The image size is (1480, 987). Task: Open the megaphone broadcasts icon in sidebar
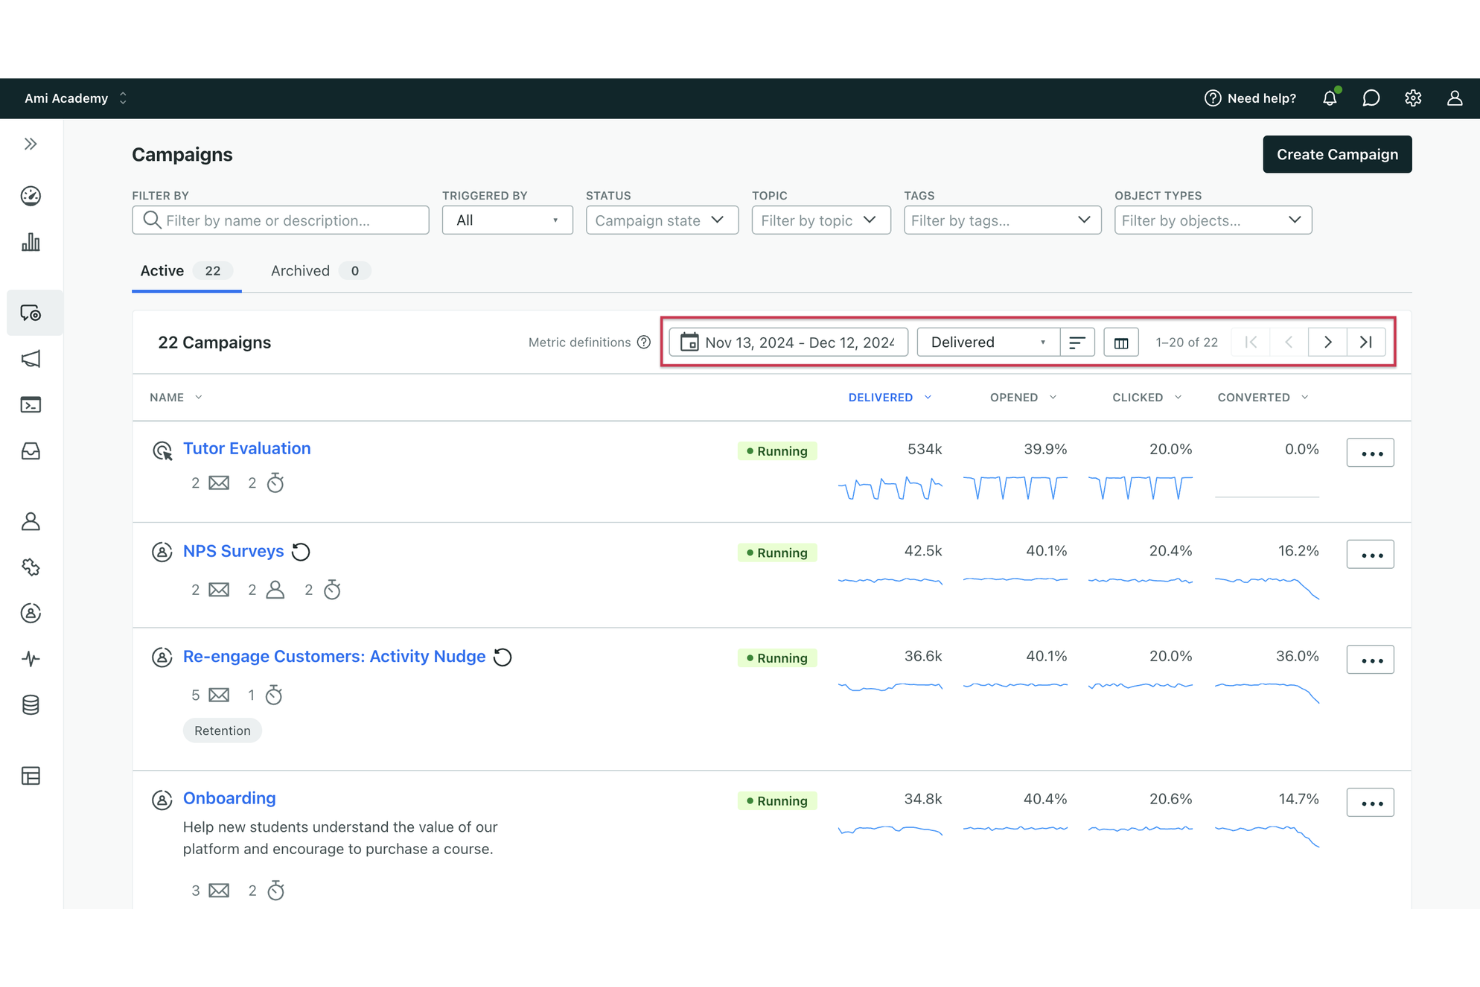(x=31, y=359)
